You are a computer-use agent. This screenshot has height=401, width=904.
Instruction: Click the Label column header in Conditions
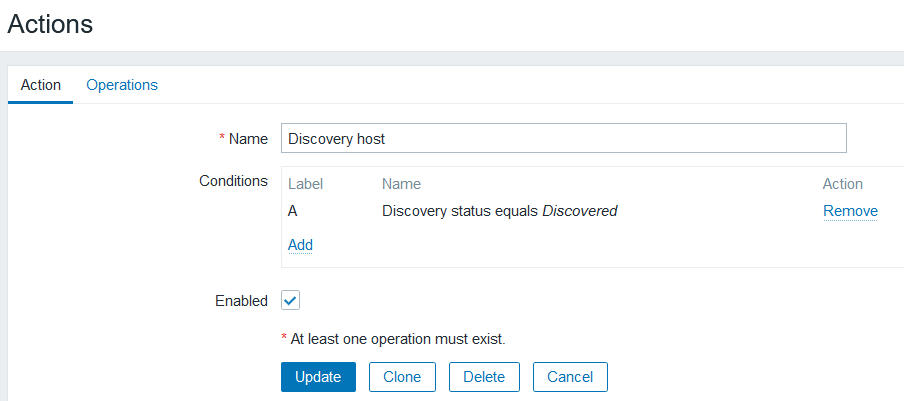306,184
